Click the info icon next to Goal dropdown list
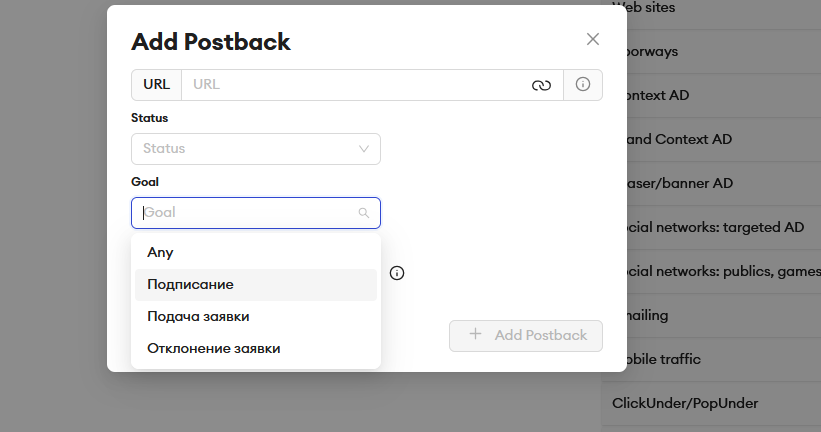821x432 pixels. [x=397, y=273]
